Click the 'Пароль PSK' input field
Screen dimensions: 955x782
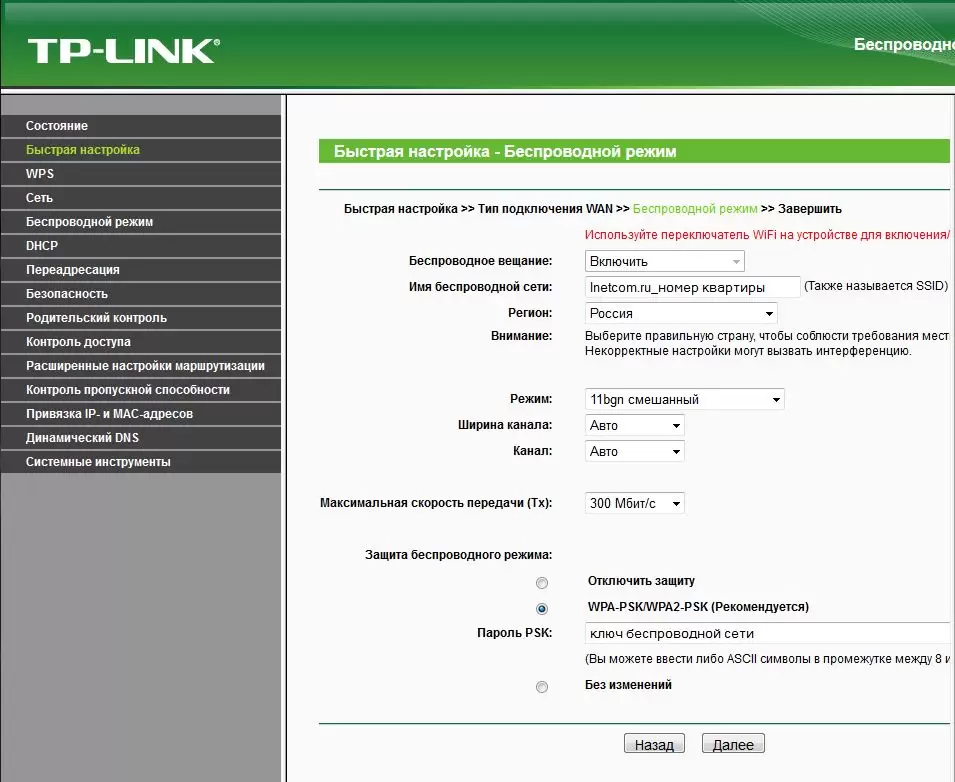(x=766, y=633)
